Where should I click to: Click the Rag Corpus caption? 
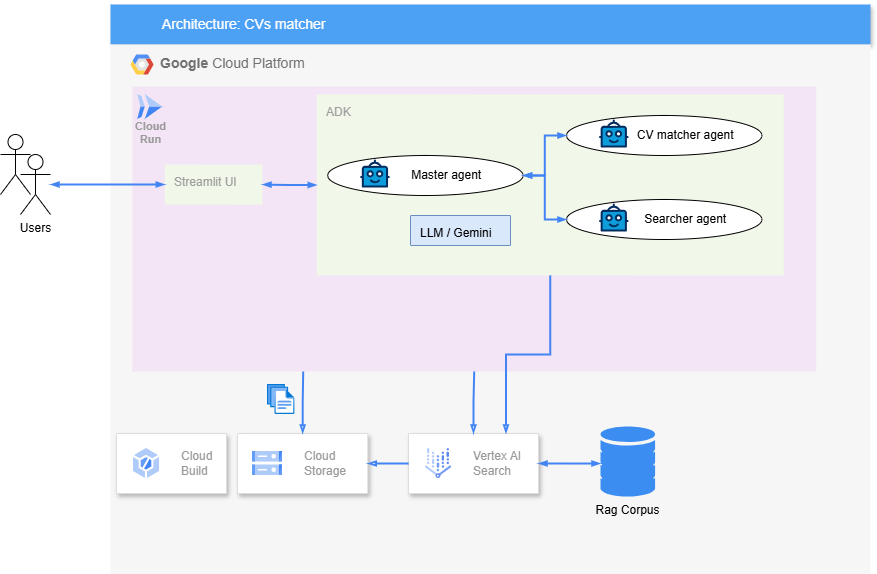click(x=627, y=510)
